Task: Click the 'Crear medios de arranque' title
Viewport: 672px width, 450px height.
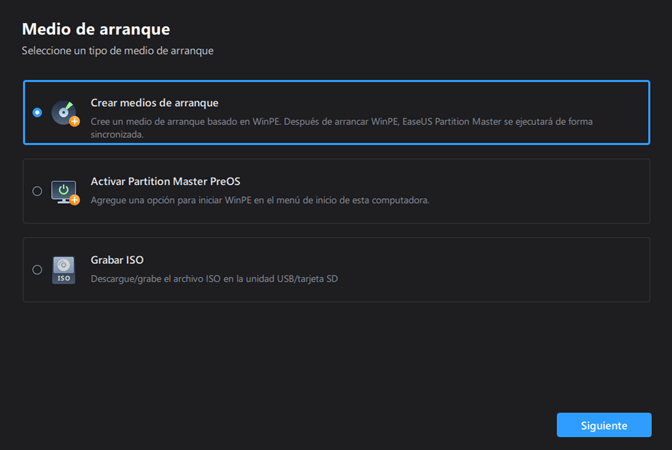Action: pos(154,103)
